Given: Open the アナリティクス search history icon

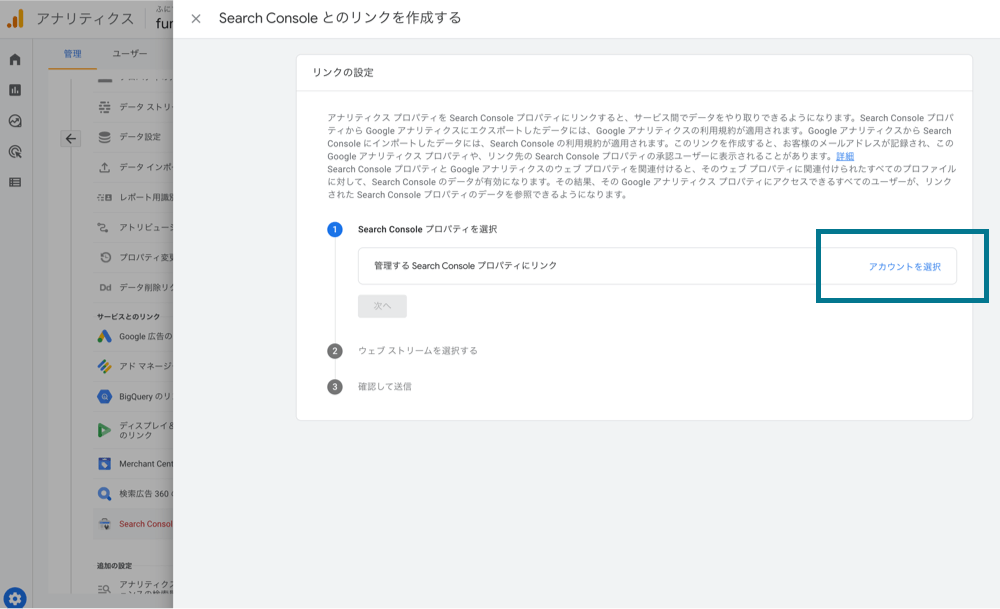Looking at the screenshot, I should (104, 589).
